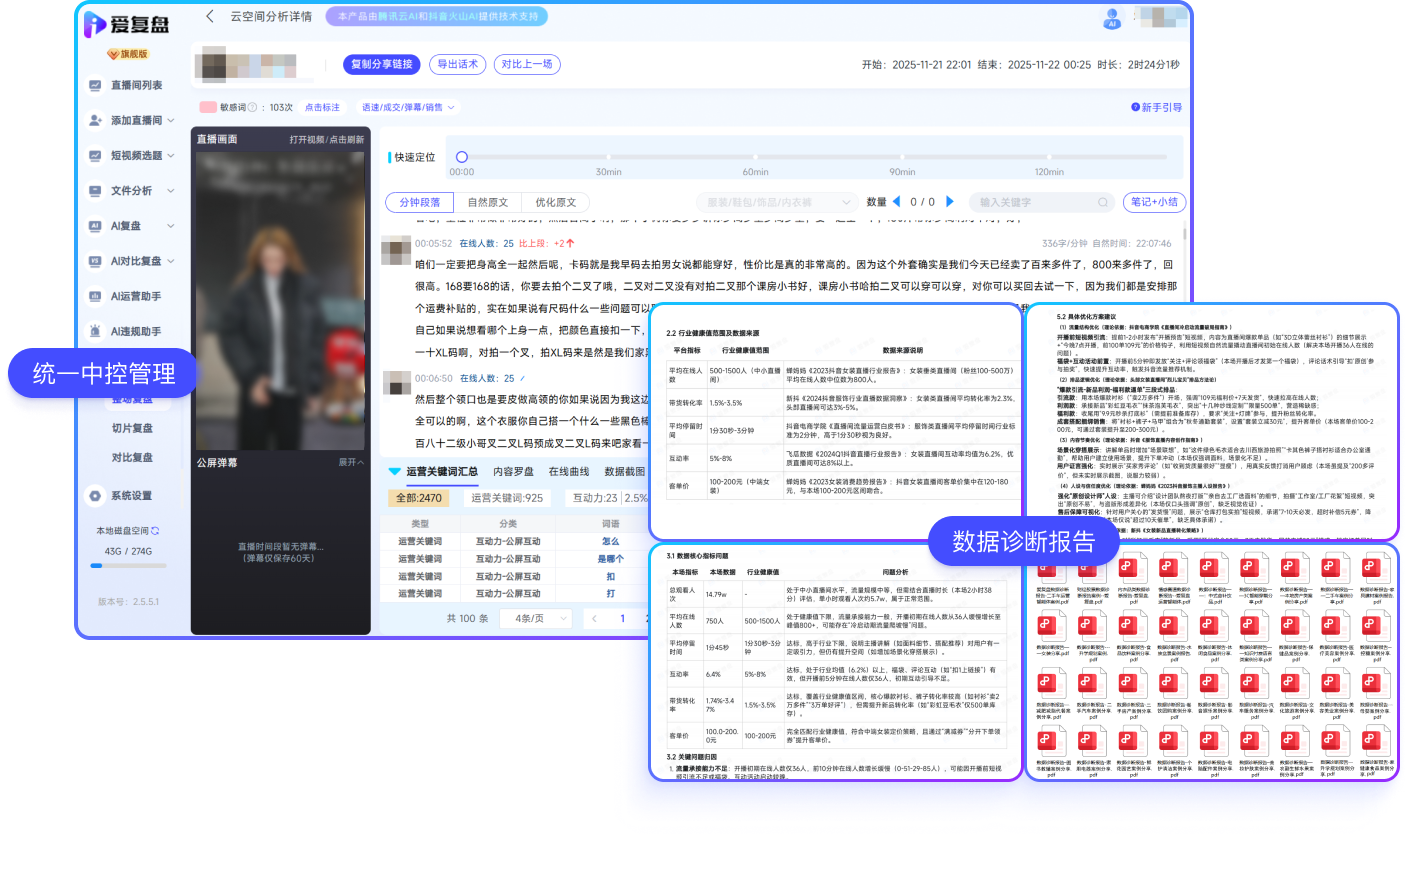Viewport: 1408px width, 876px height.
Task: Click the 系统设置 gear icon
Action: tap(95, 496)
